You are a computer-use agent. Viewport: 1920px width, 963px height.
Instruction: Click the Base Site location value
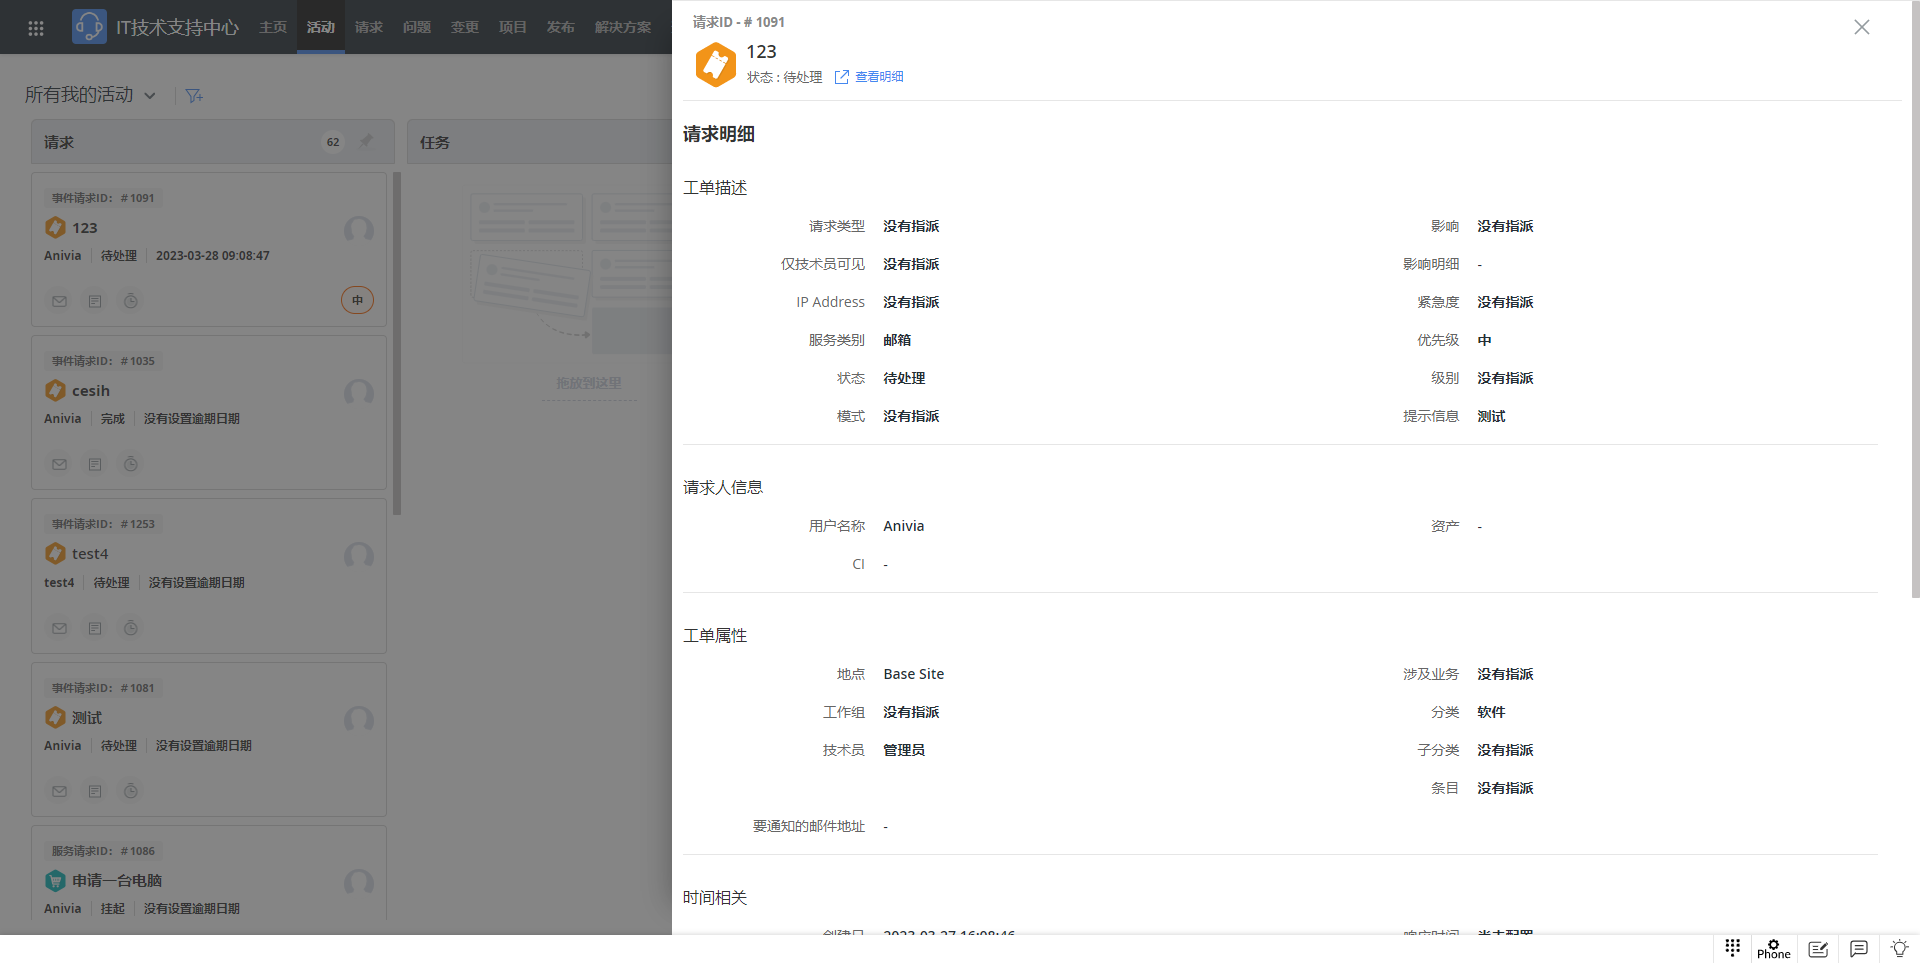point(914,675)
